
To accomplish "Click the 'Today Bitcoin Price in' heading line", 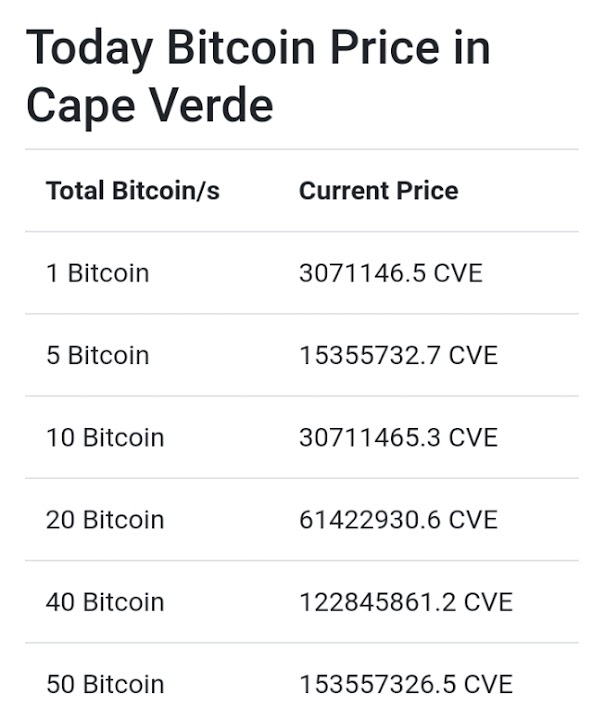I will (258, 47).
